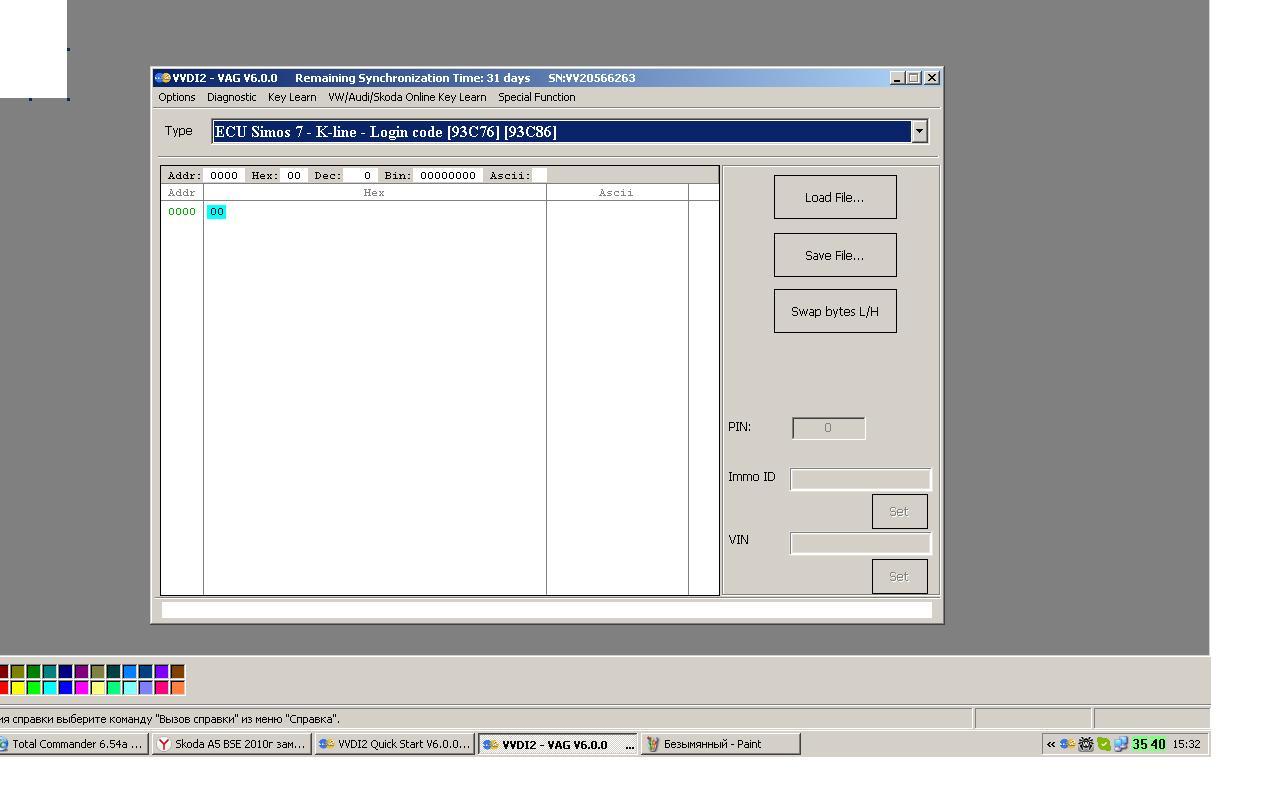Open VW/Audi/Skoda Online Key Learn menu
Image resolution: width=1280 pixels, height=800 pixels.
coord(407,97)
